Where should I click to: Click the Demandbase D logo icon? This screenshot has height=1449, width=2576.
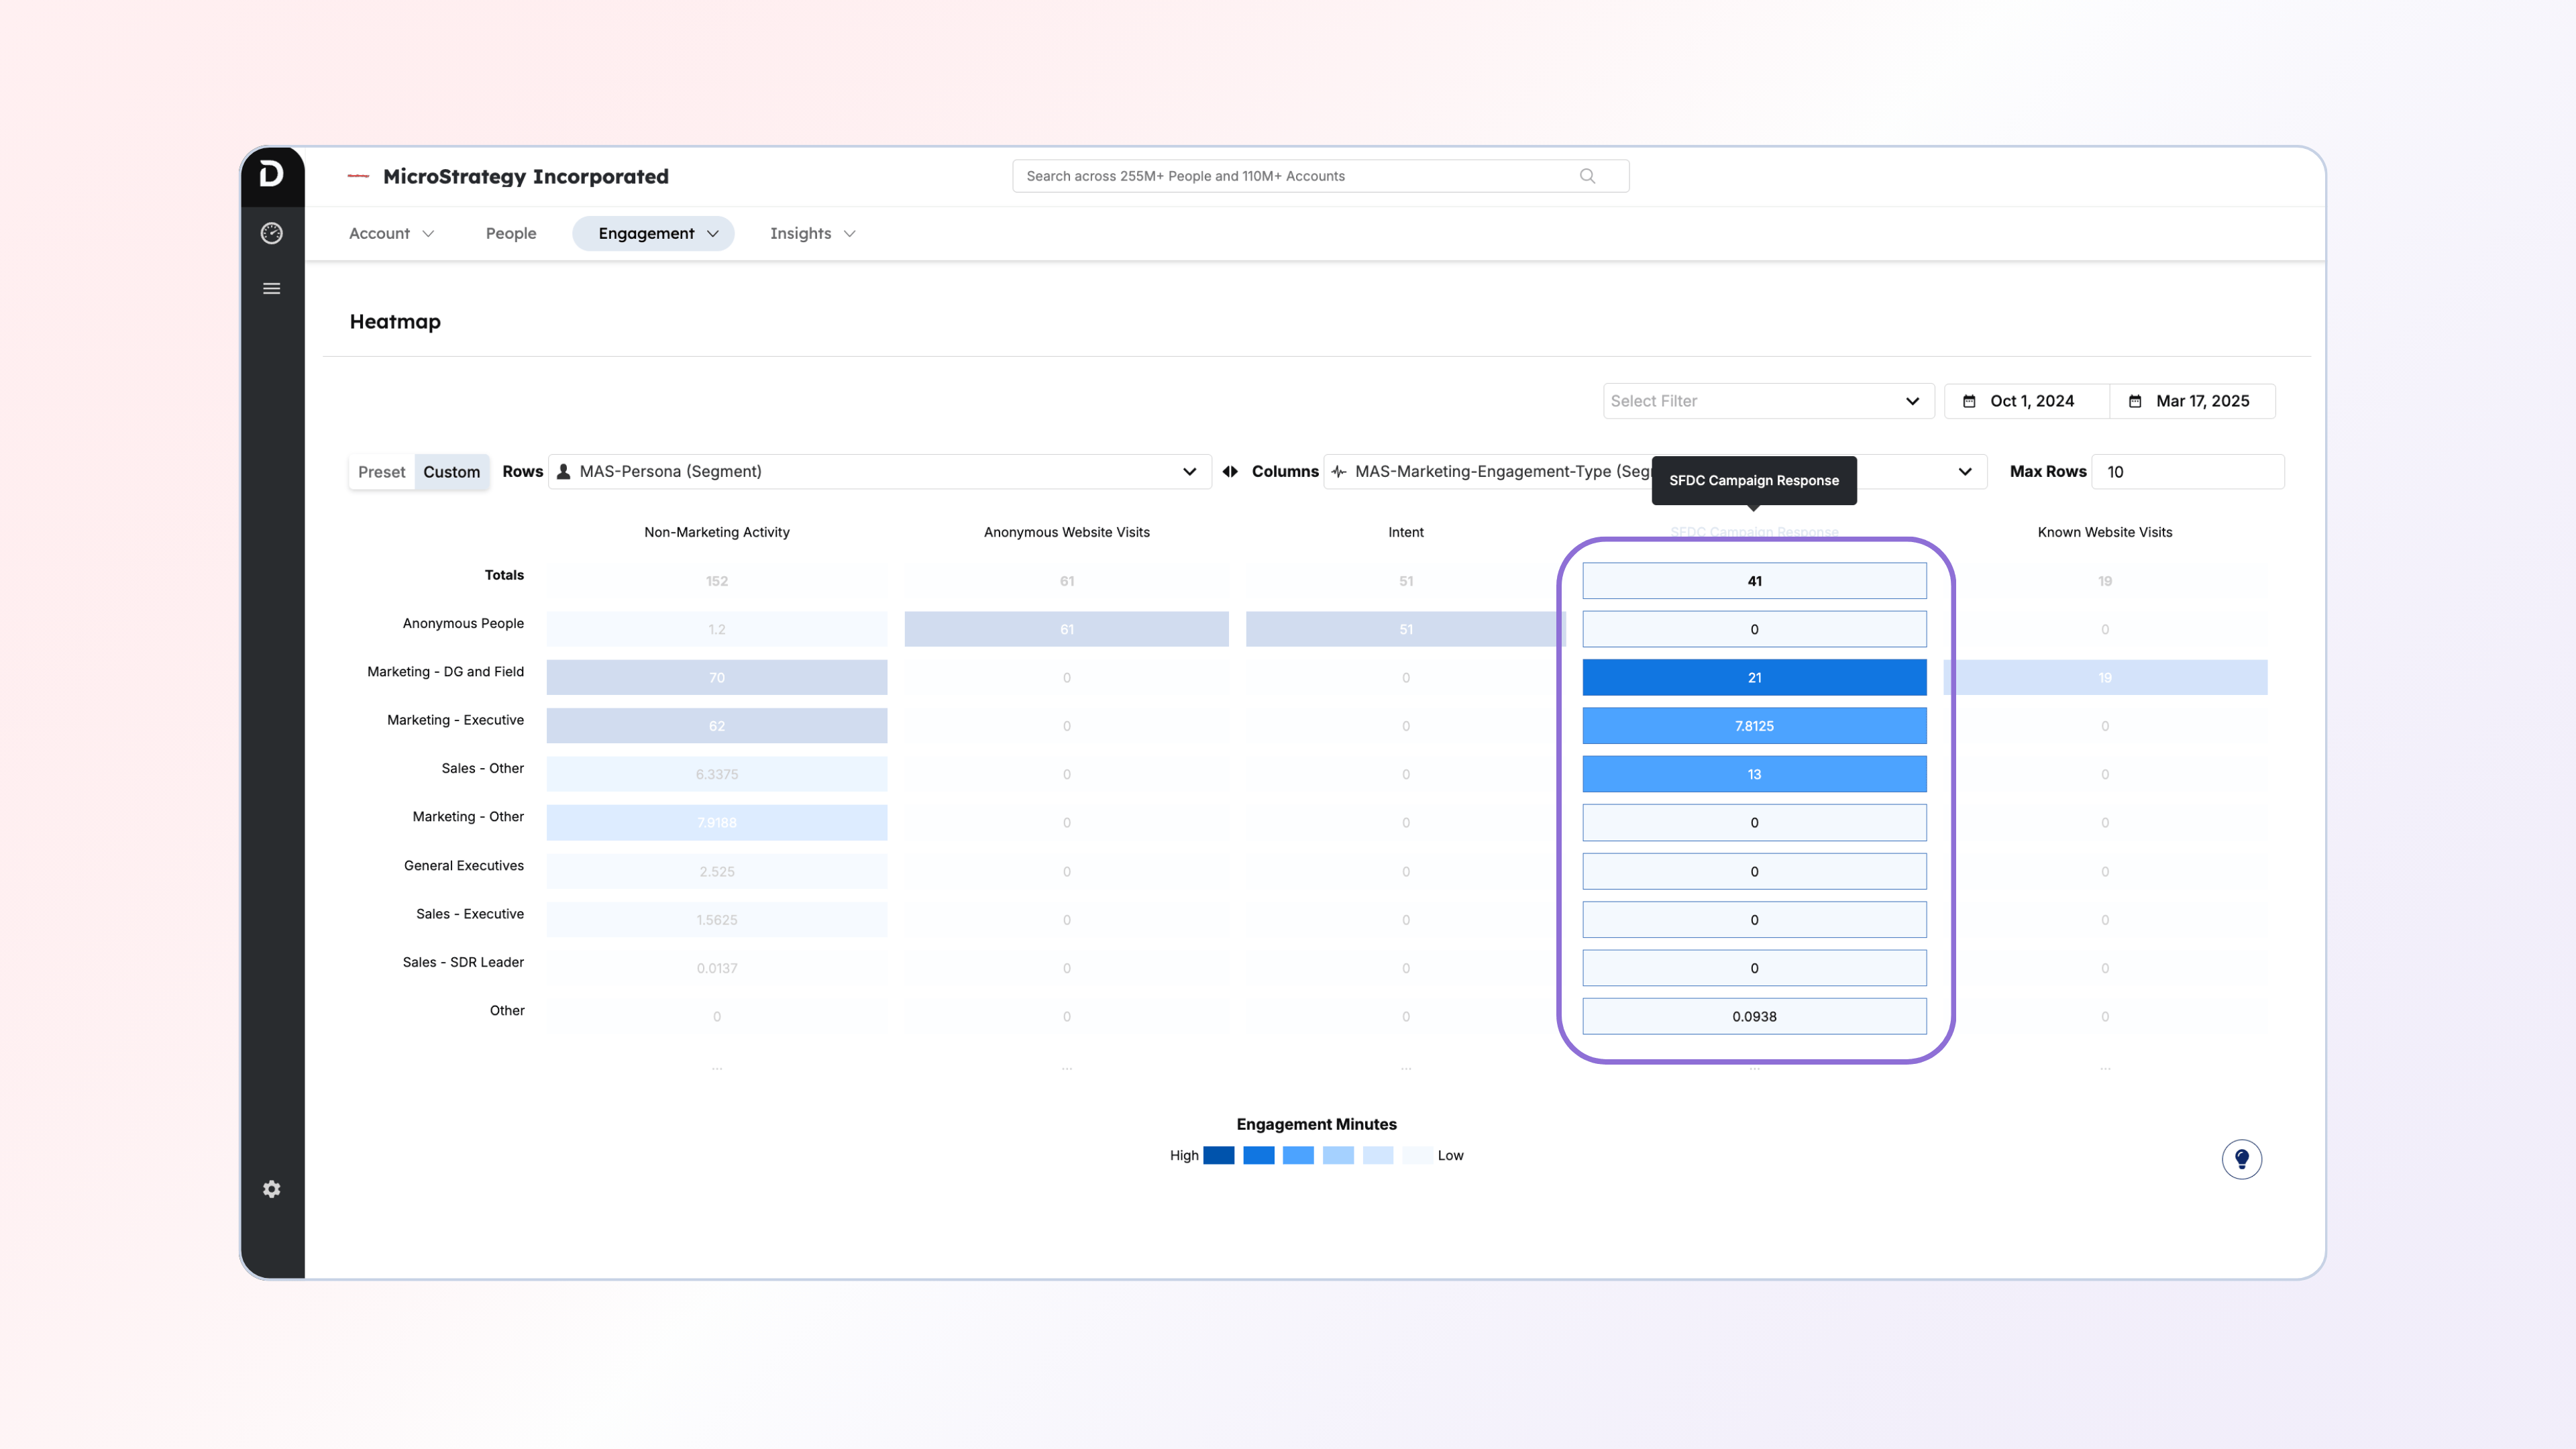tap(271, 175)
